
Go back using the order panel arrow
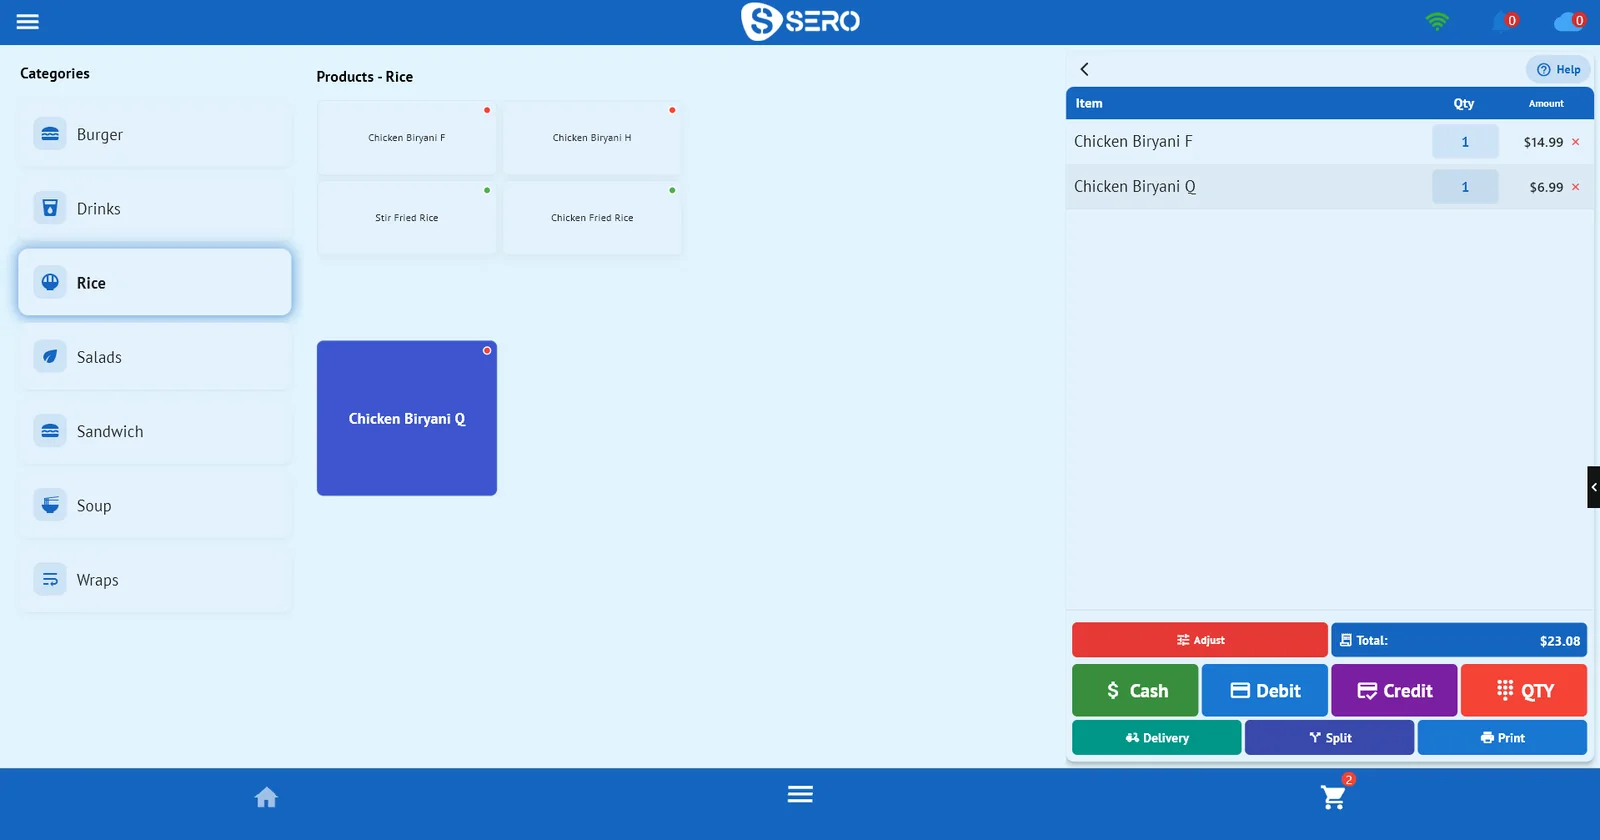[1084, 69]
